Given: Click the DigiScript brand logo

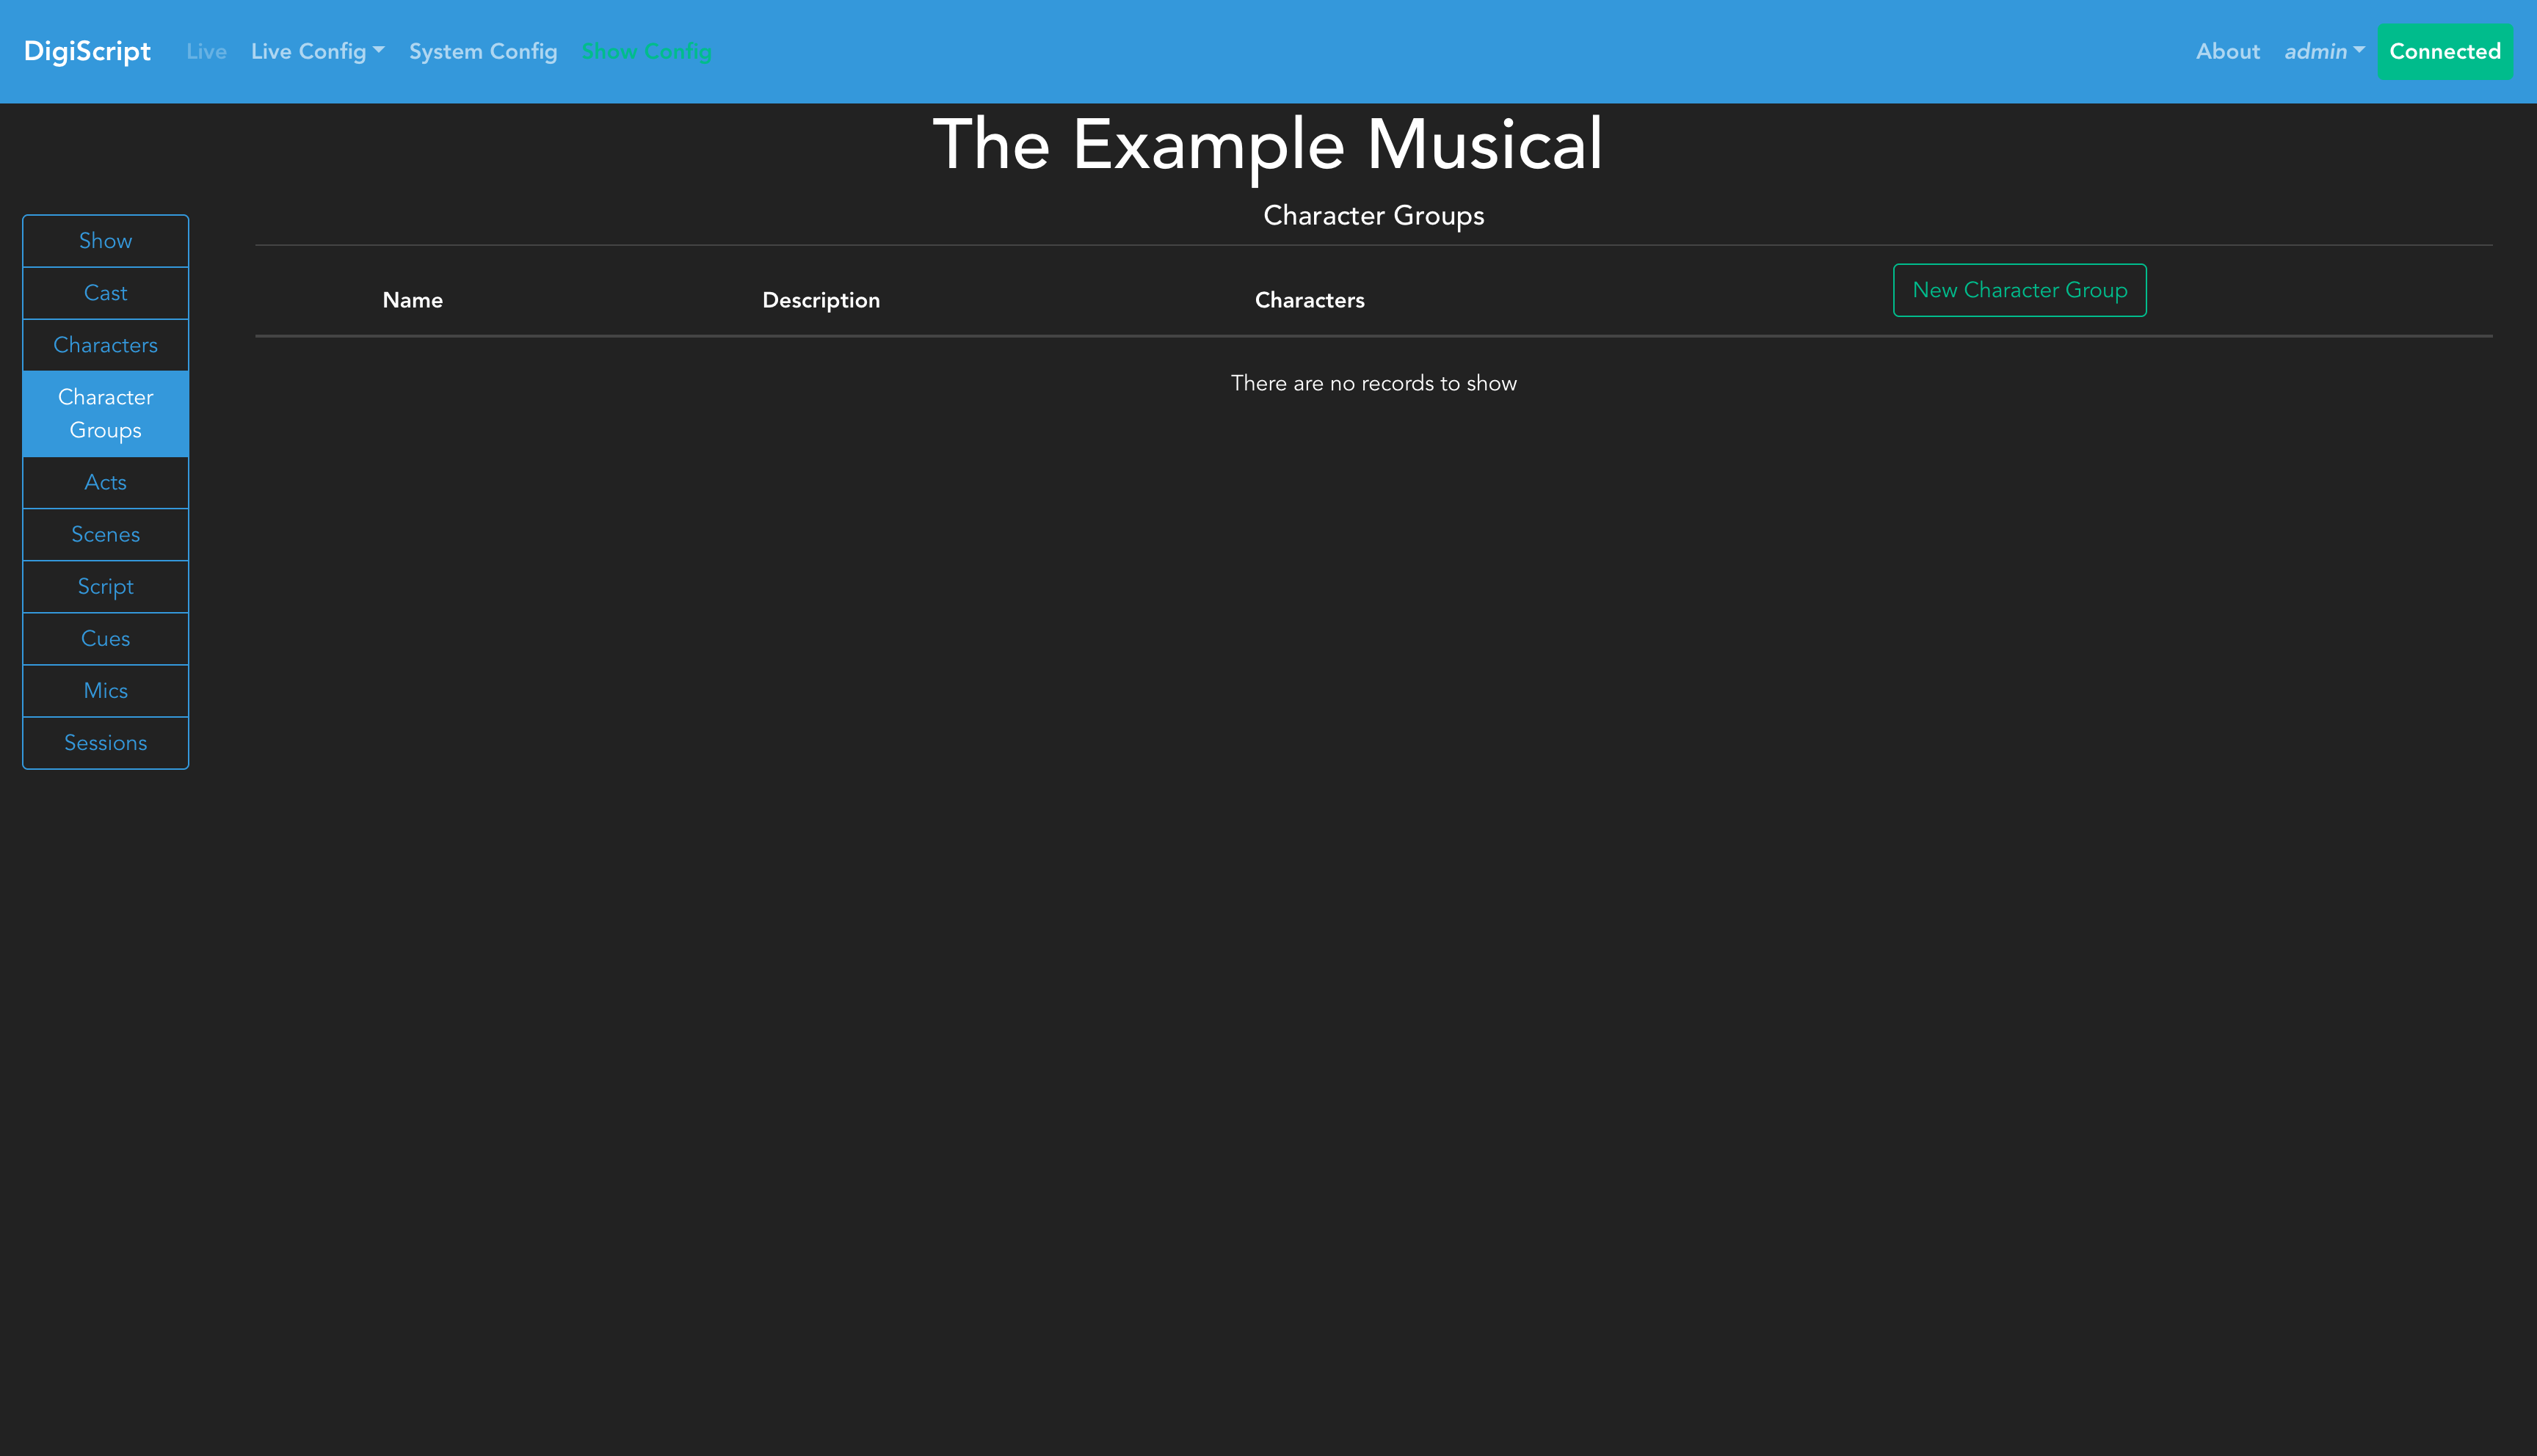Looking at the screenshot, I should click(87, 51).
